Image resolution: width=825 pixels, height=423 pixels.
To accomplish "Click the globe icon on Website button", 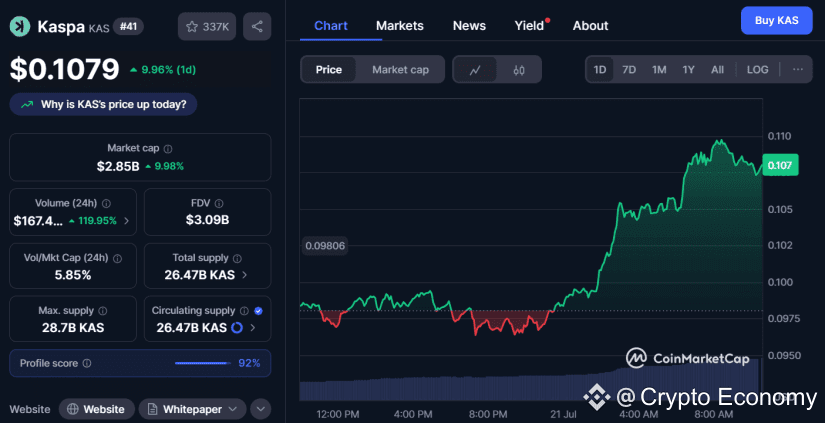I will click(x=73, y=409).
